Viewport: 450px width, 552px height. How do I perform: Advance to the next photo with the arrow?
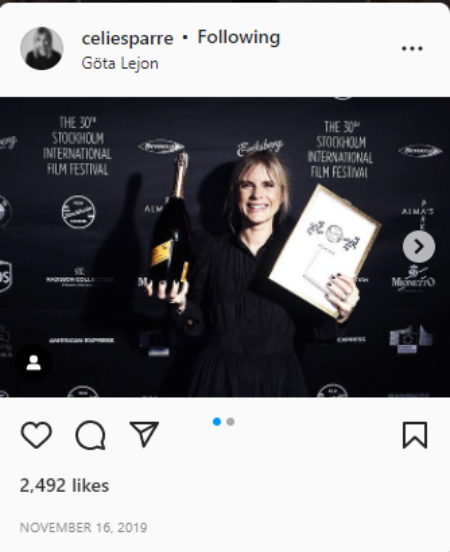pyautogui.click(x=419, y=246)
